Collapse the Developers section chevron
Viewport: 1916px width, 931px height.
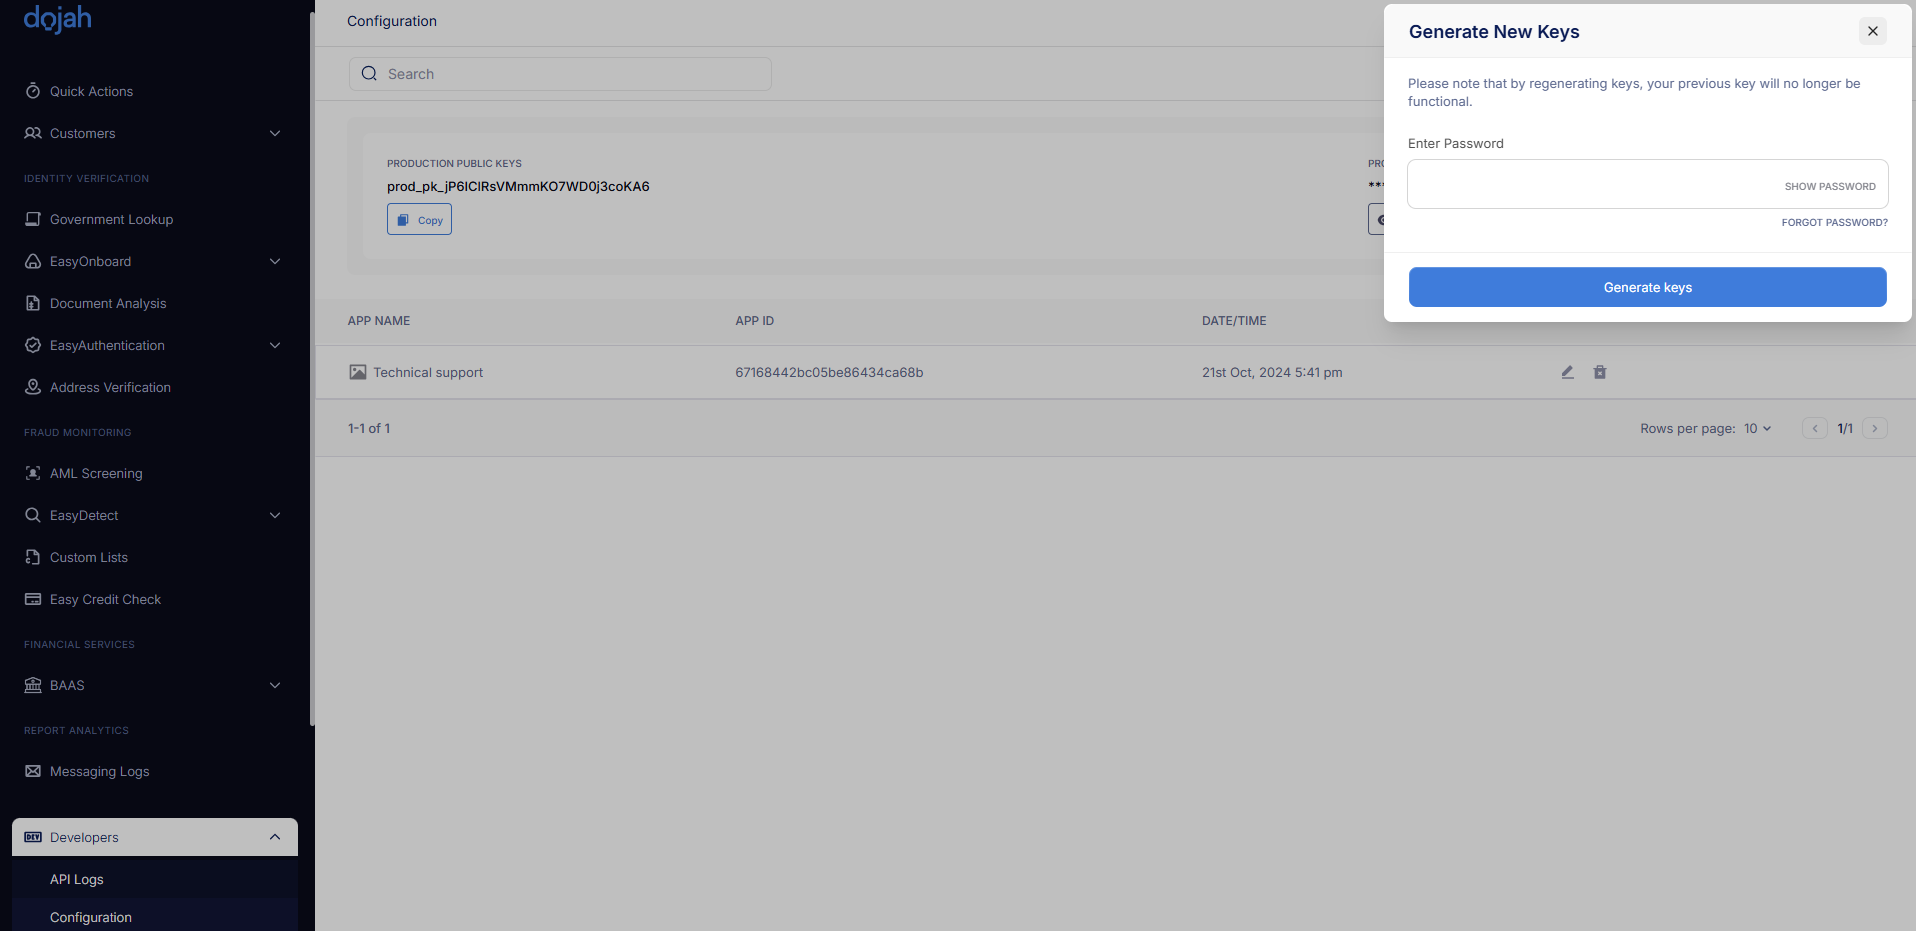point(275,837)
